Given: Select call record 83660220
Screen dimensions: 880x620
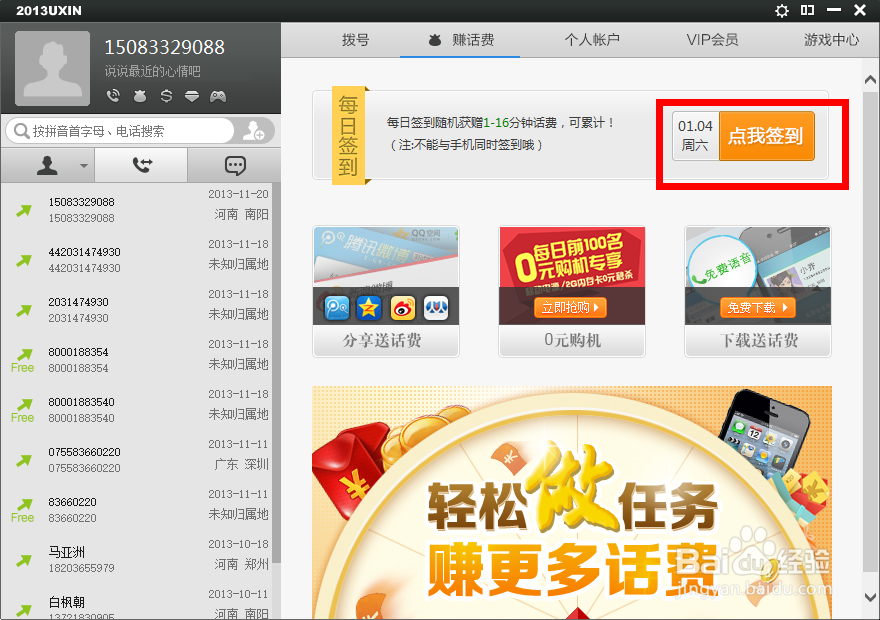Looking at the screenshot, I should tap(136, 508).
